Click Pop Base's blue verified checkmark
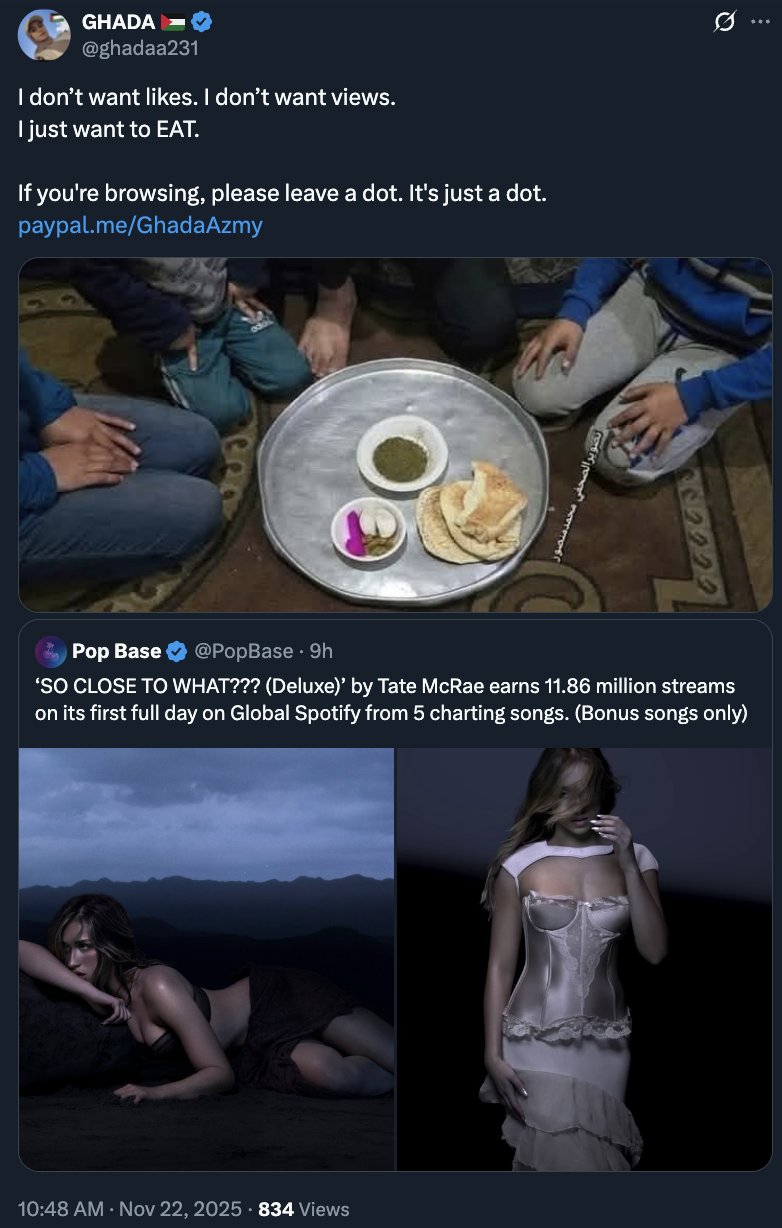782x1228 pixels. click(176, 652)
